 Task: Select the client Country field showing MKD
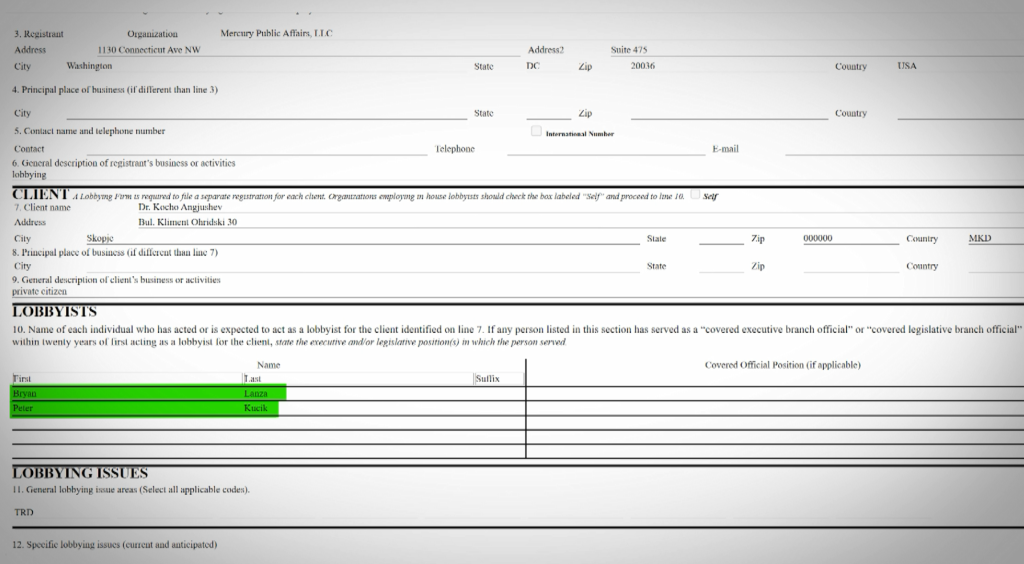980,239
